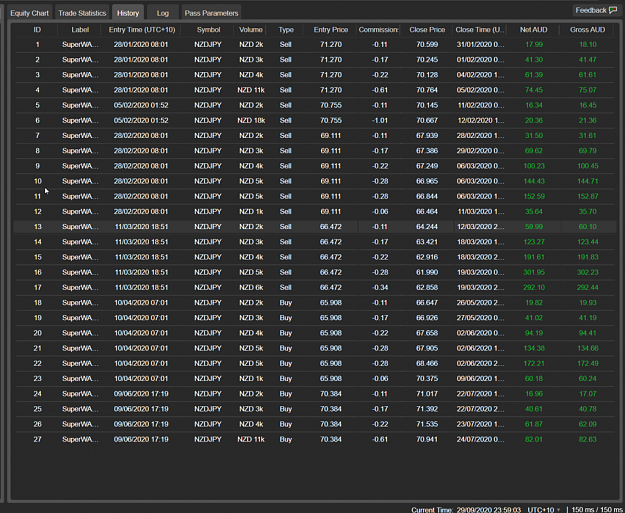The height and width of the screenshot is (513, 625).
Task: Click the Feedback button
Action: tap(596, 10)
